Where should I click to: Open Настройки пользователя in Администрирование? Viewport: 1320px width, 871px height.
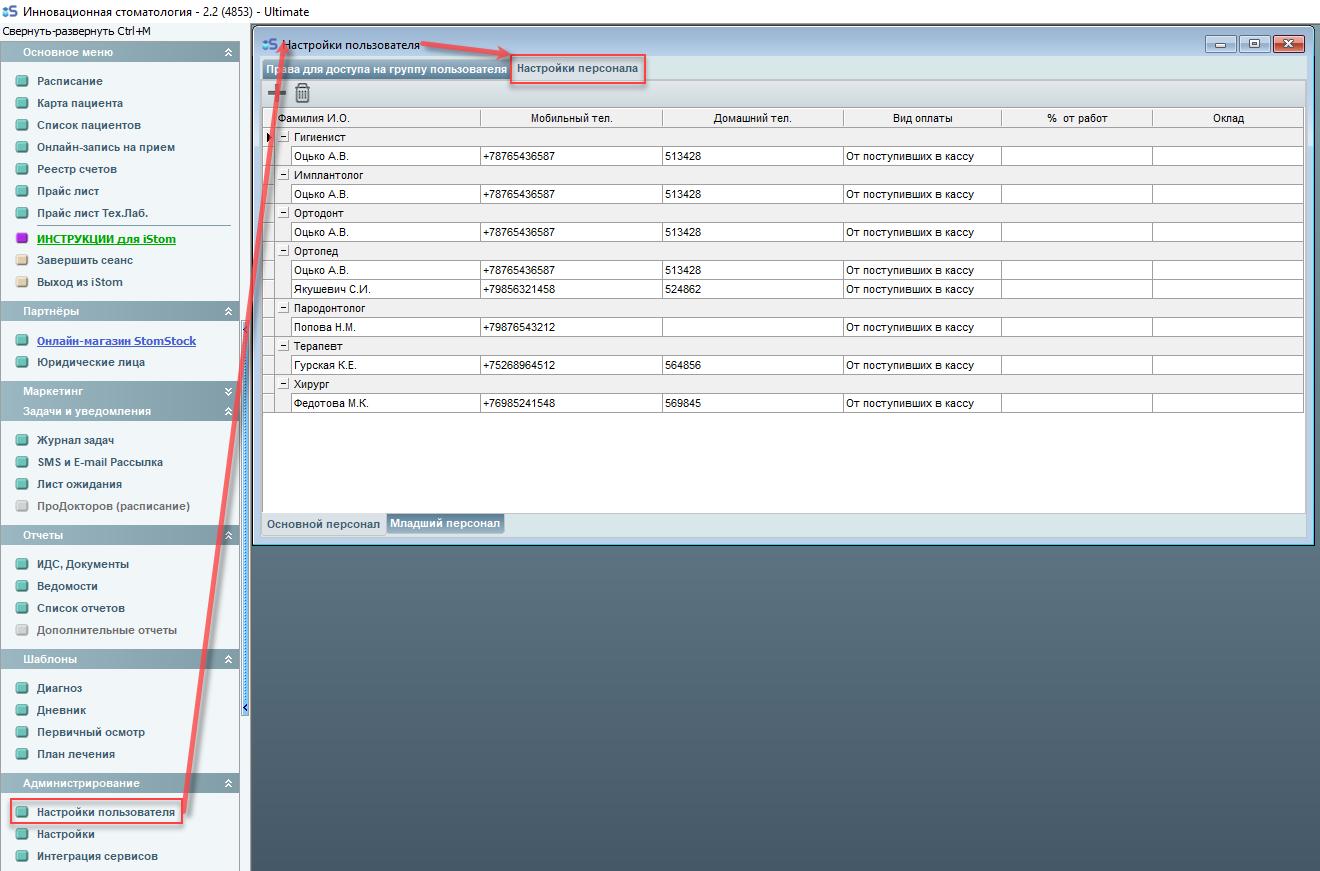tap(105, 812)
